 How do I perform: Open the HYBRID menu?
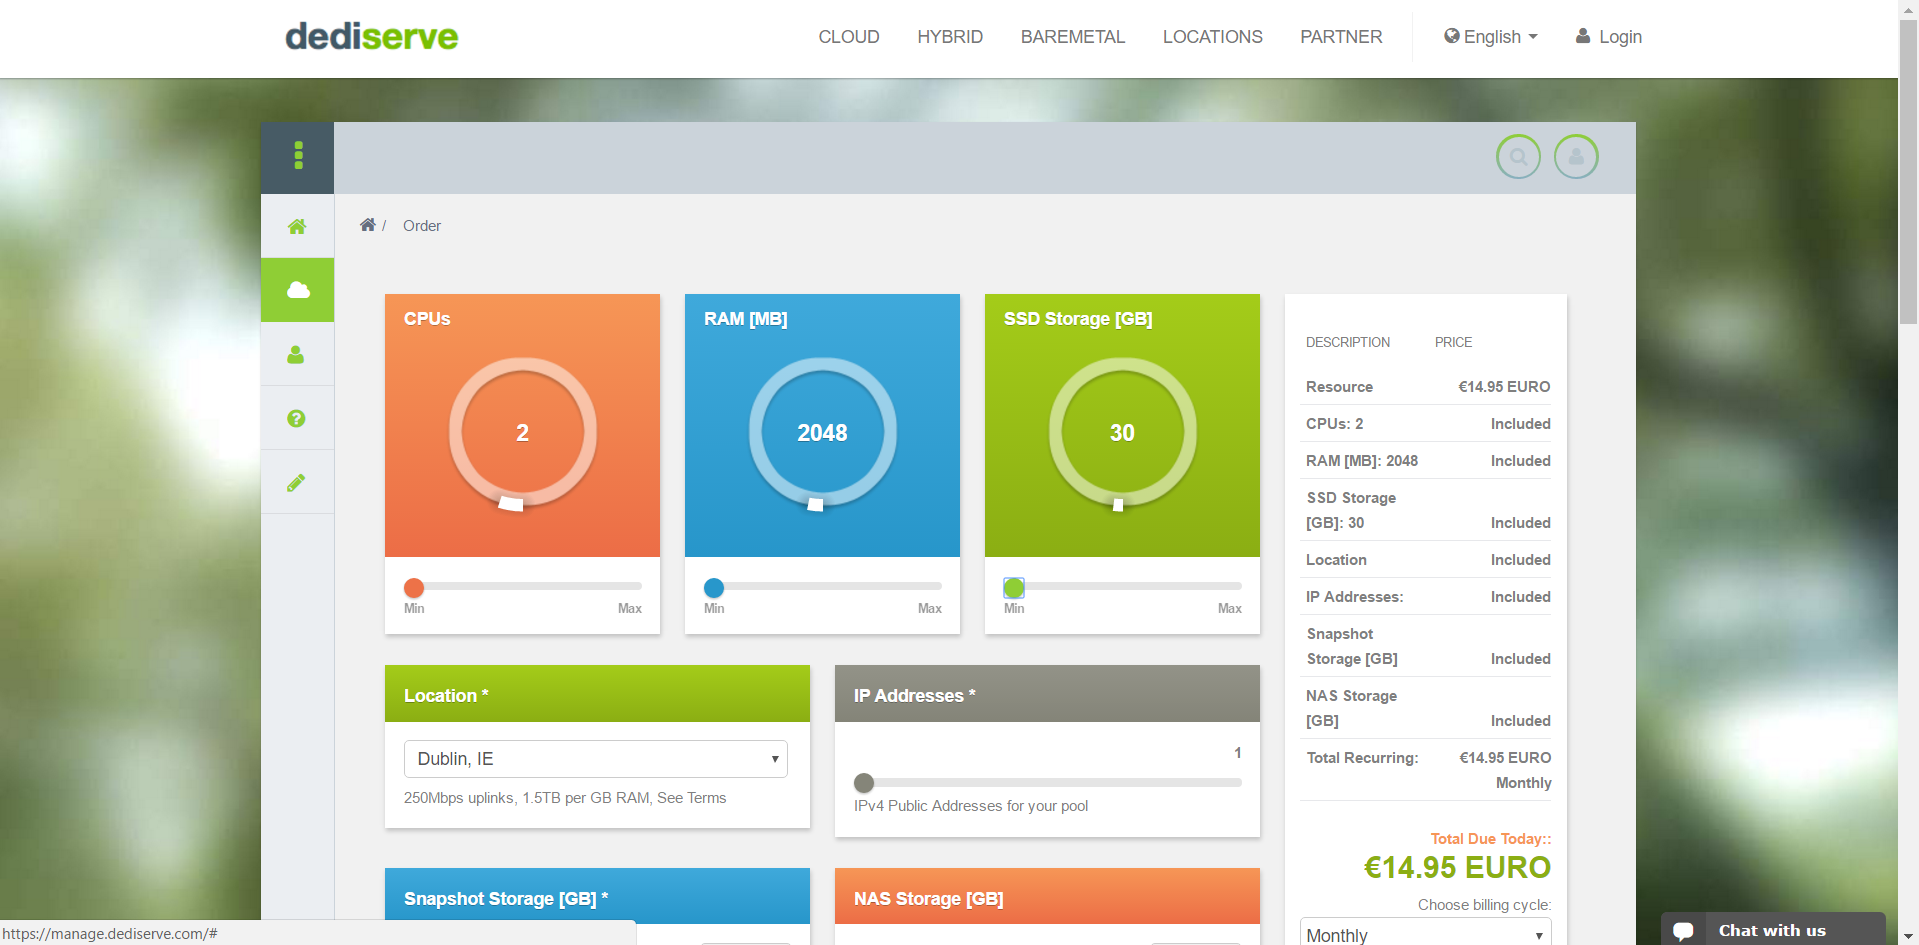(x=950, y=37)
